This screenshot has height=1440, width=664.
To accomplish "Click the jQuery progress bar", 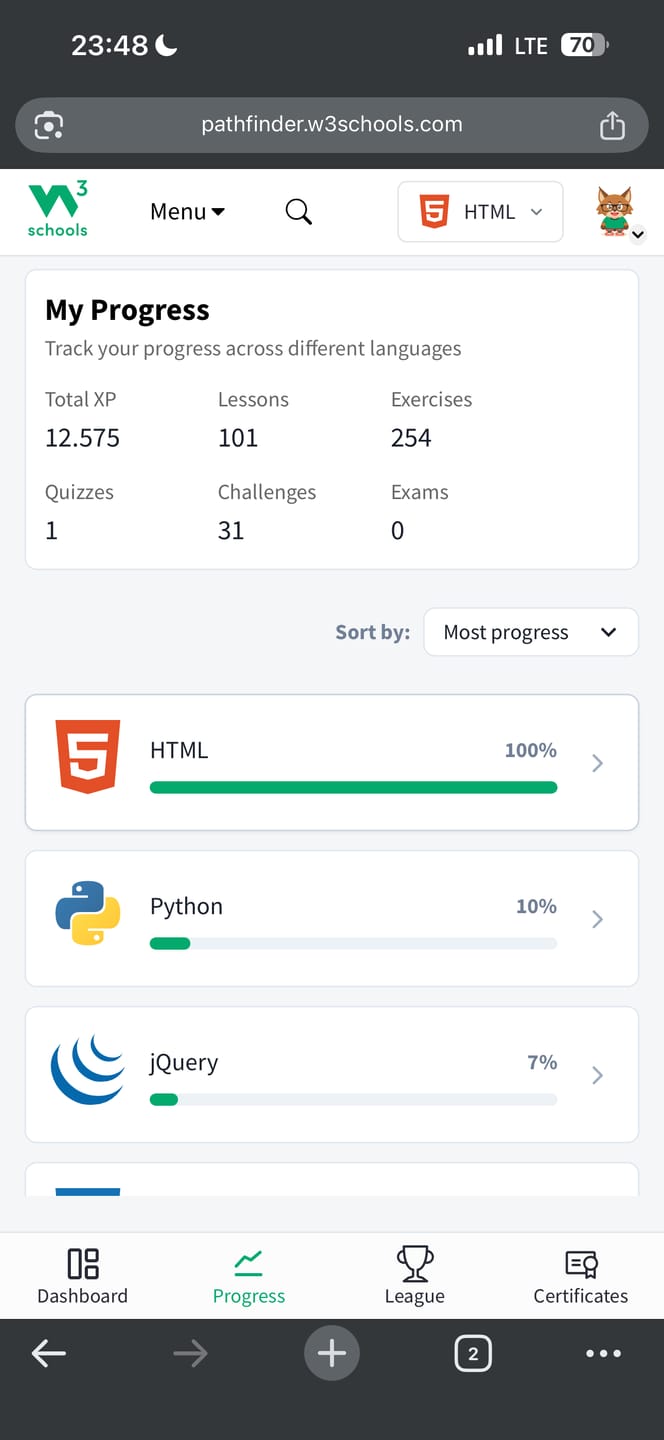I will tap(353, 1100).
